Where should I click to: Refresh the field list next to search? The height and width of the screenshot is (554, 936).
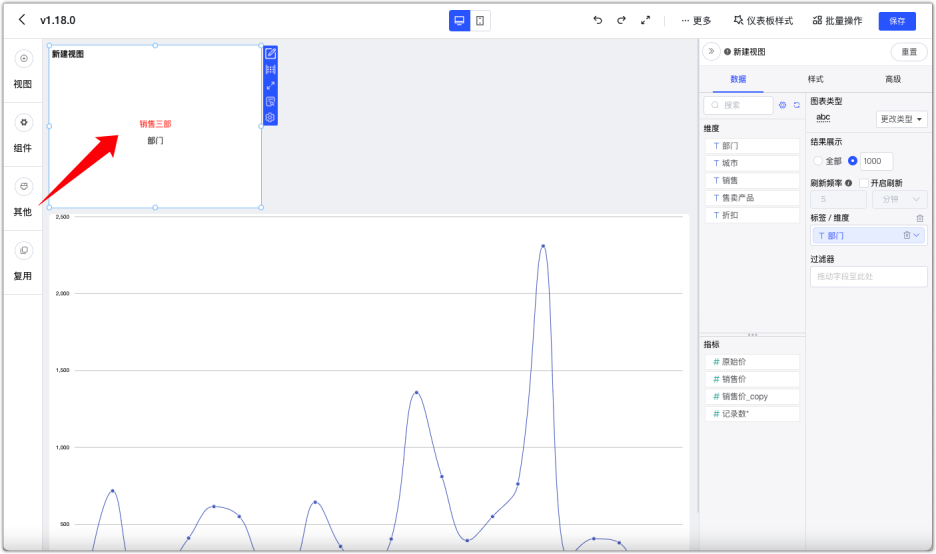(797, 105)
